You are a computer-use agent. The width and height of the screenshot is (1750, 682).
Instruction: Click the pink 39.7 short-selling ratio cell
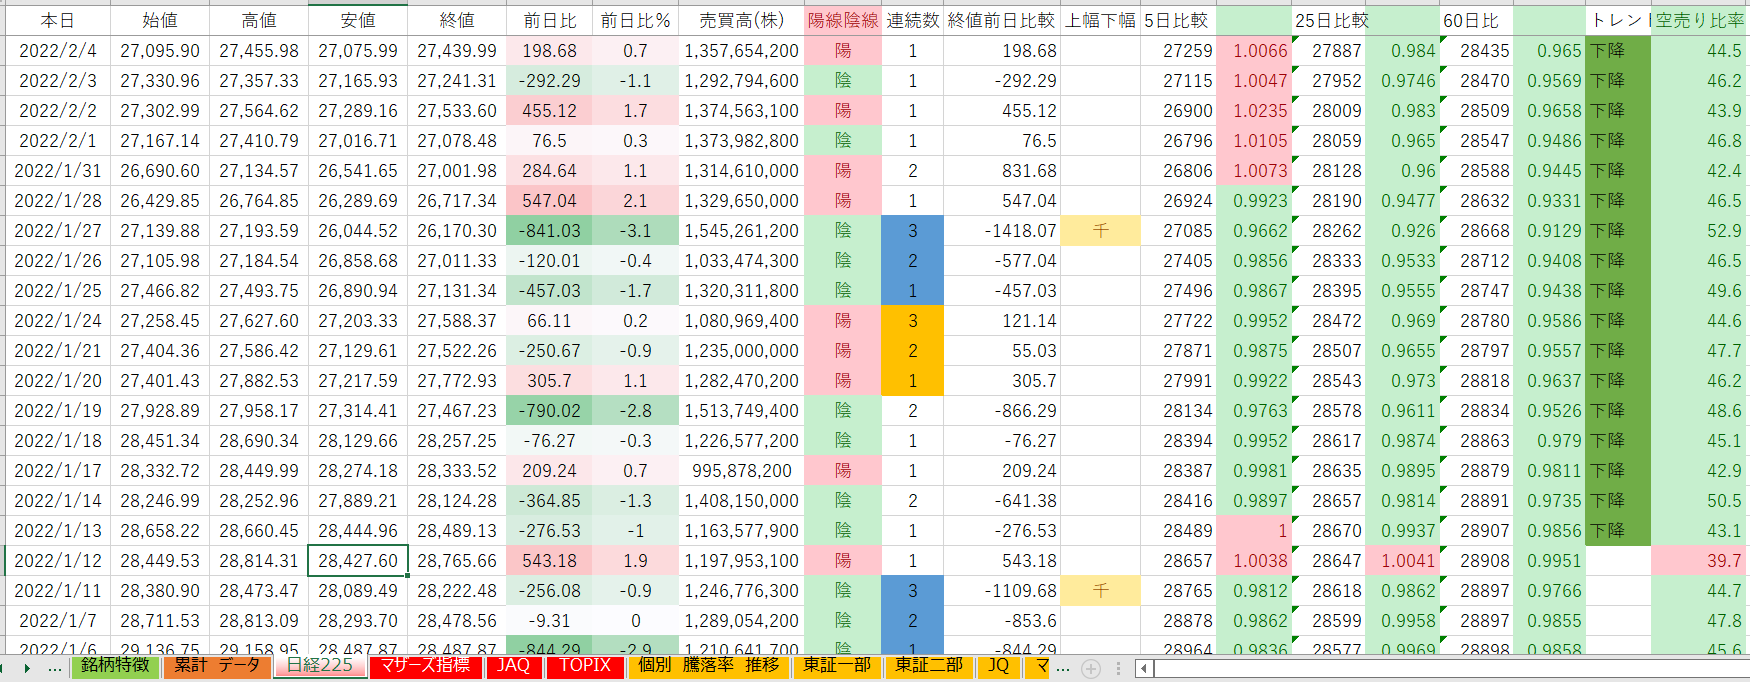coord(1699,561)
